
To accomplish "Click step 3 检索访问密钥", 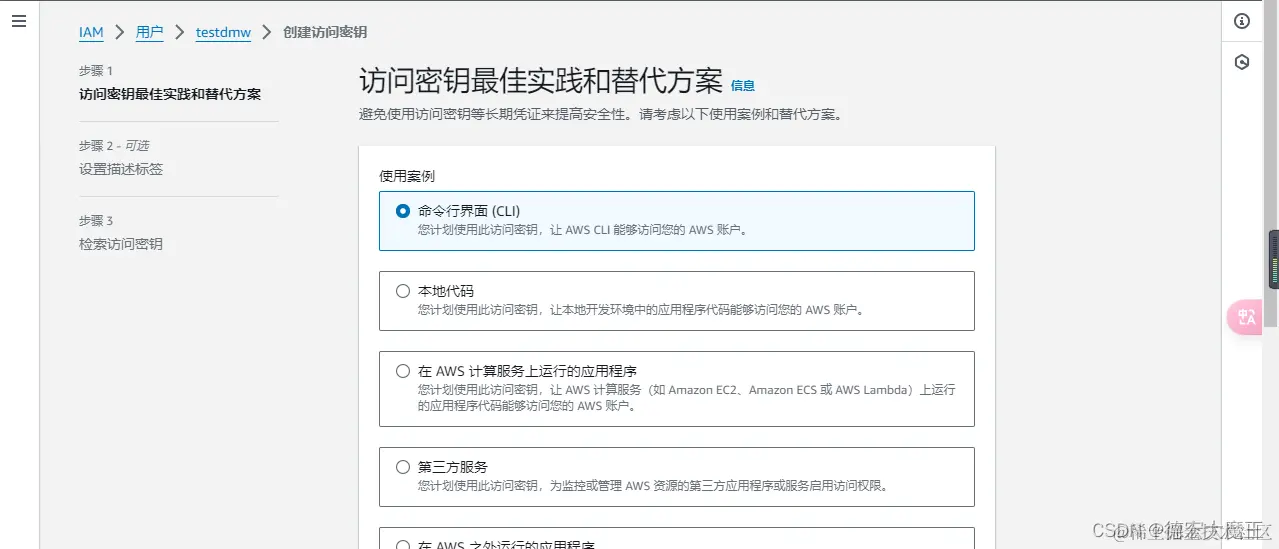I will tap(121, 244).
